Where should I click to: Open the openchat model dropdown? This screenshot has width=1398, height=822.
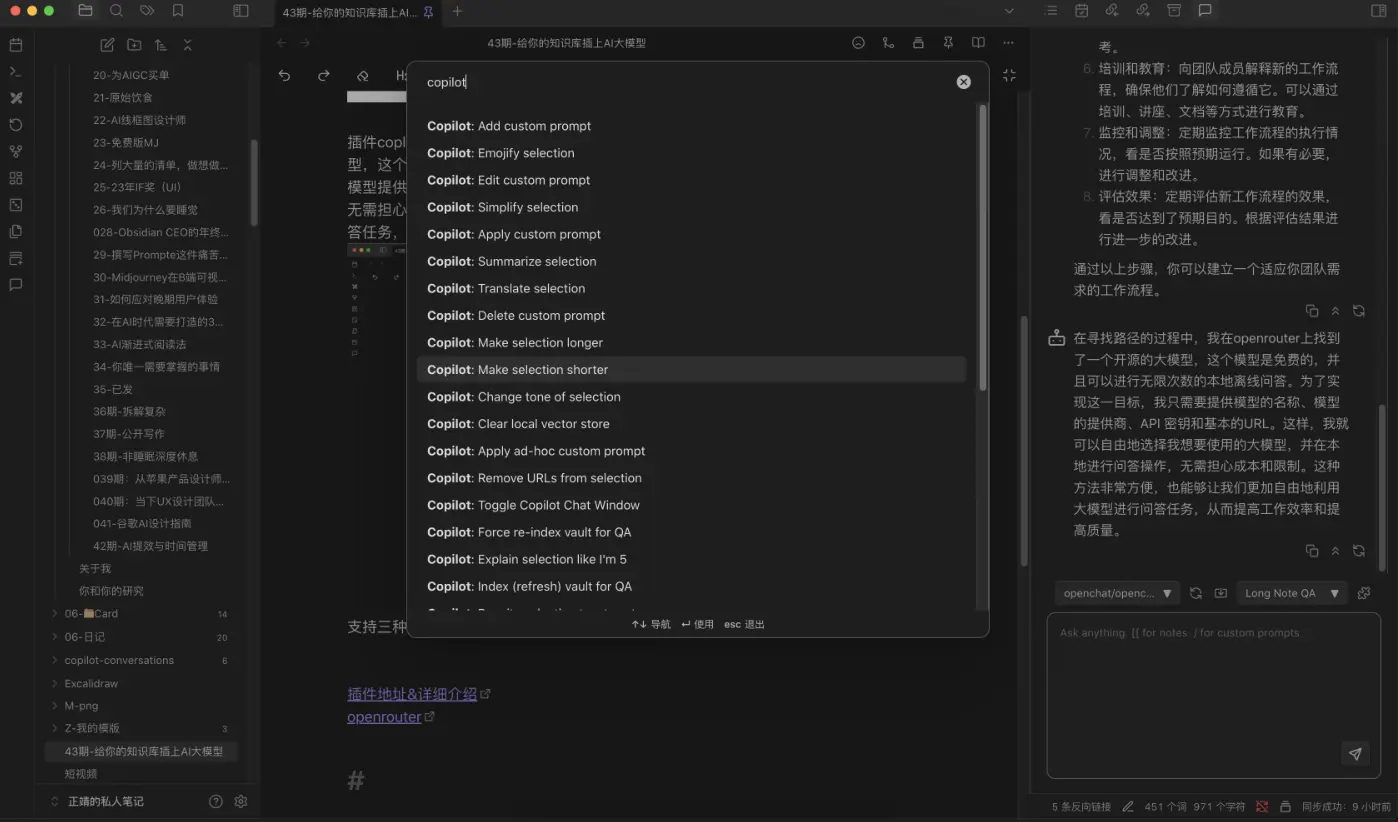[1116, 593]
